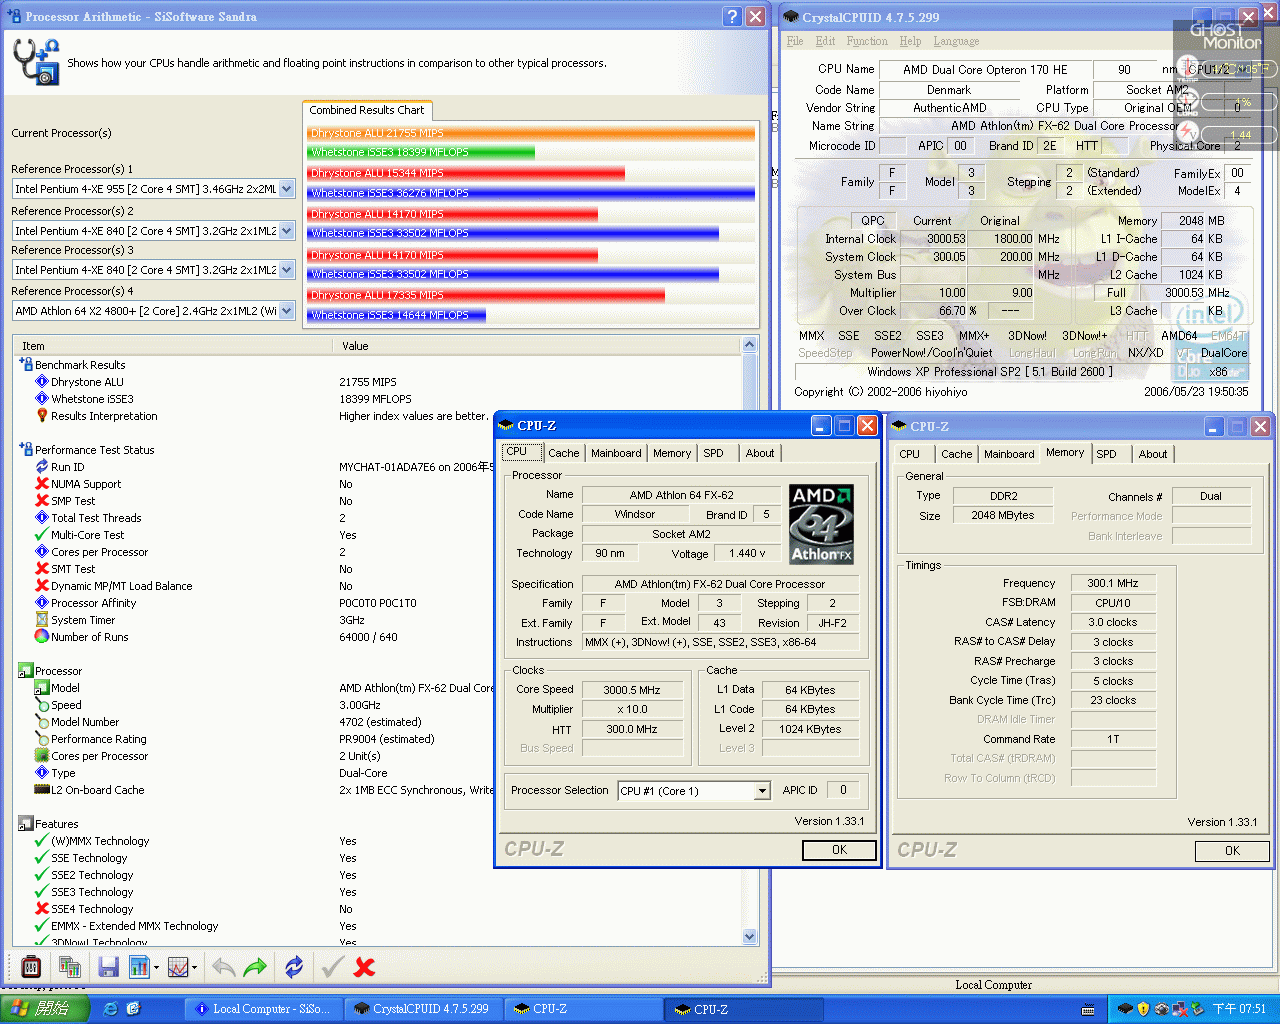Screen dimensions: 1280x1024
Task: Click the scroll down arrow of Sandra list
Action: tap(750, 937)
